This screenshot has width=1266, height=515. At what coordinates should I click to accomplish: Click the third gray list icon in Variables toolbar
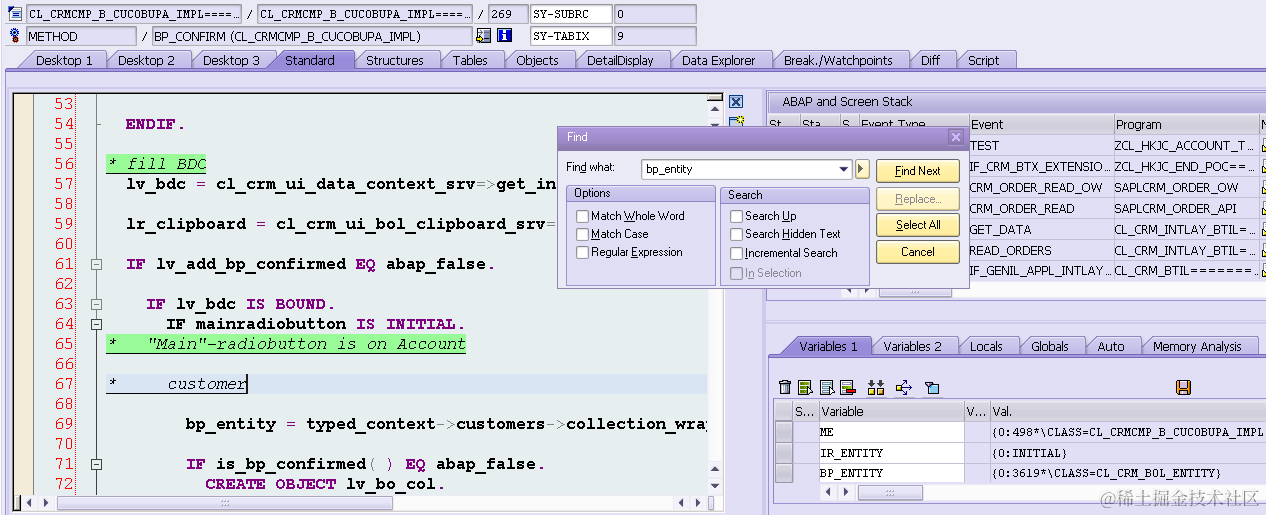pyautogui.click(x=827, y=387)
